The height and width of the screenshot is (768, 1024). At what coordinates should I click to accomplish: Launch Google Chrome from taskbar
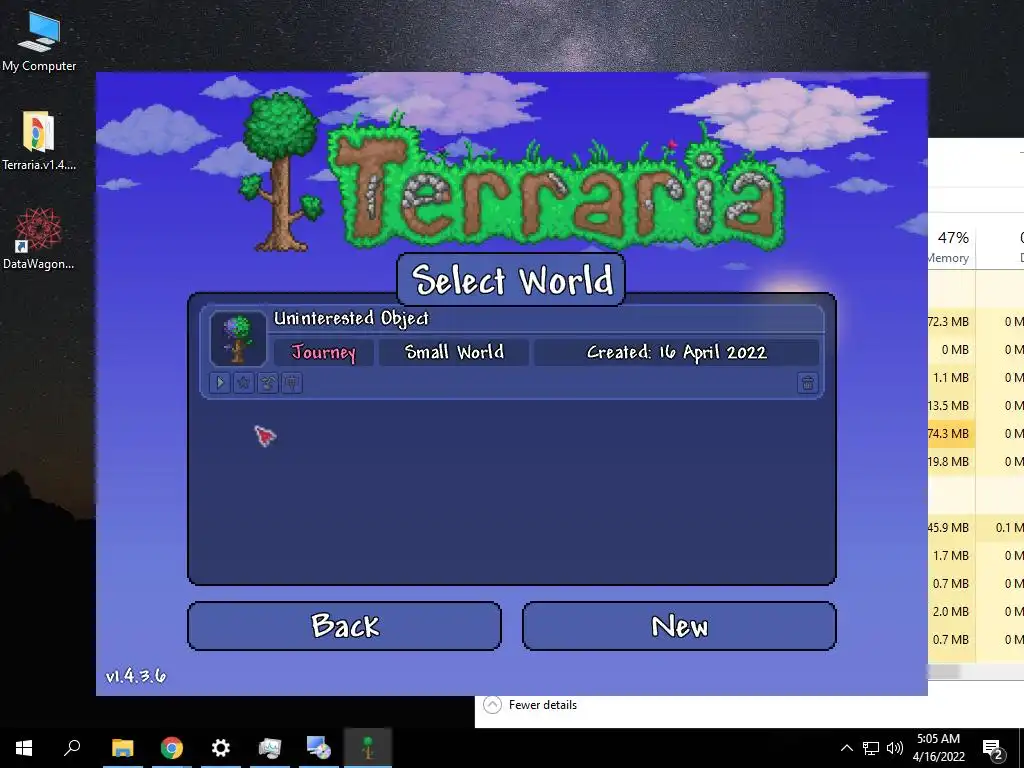coord(172,748)
